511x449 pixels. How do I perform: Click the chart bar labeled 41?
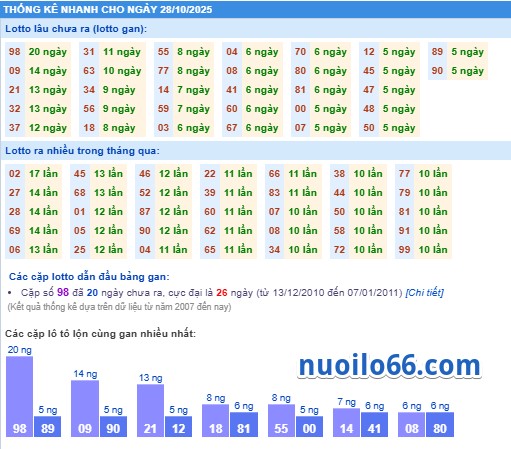pyautogui.click(x=374, y=425)
